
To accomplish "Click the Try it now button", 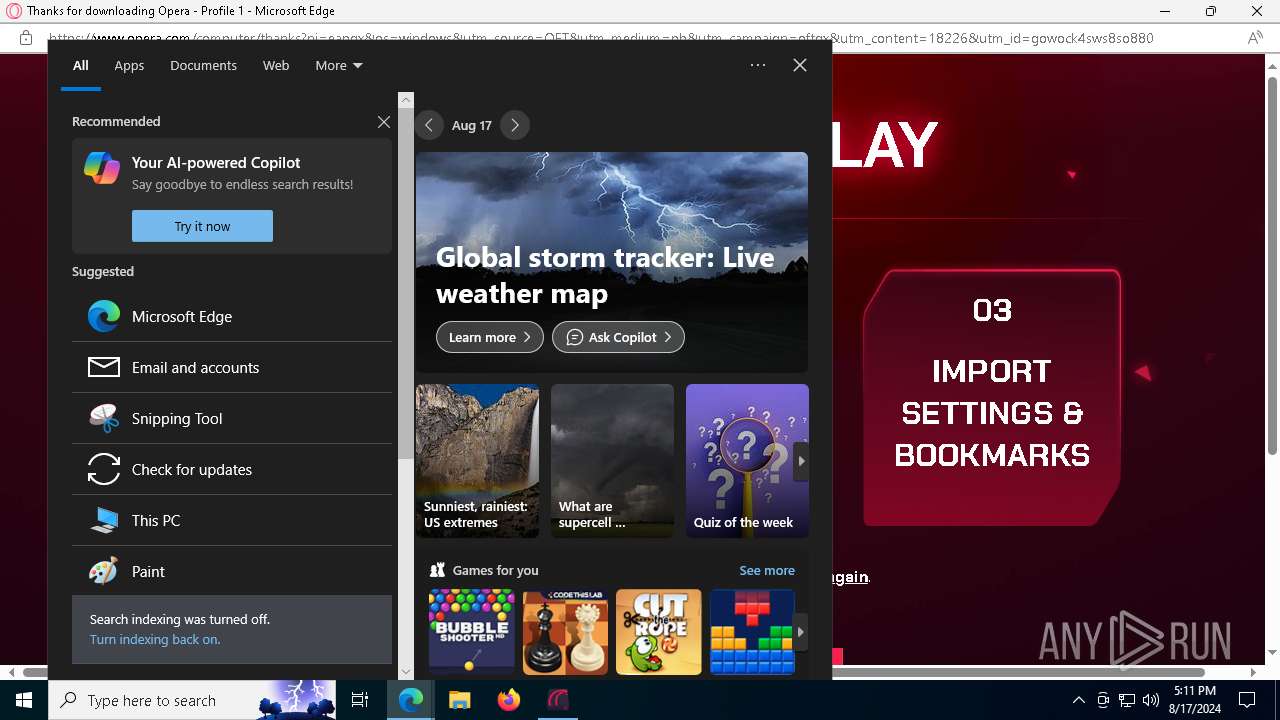I will click(x=202, y=226).
